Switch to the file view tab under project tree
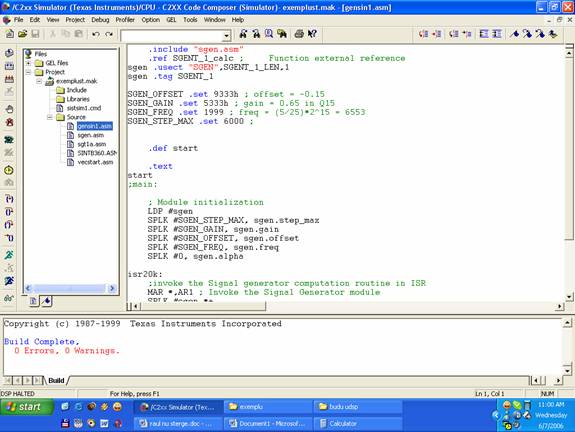This screenshot has width=575, height=432. (x=33, y=301)
